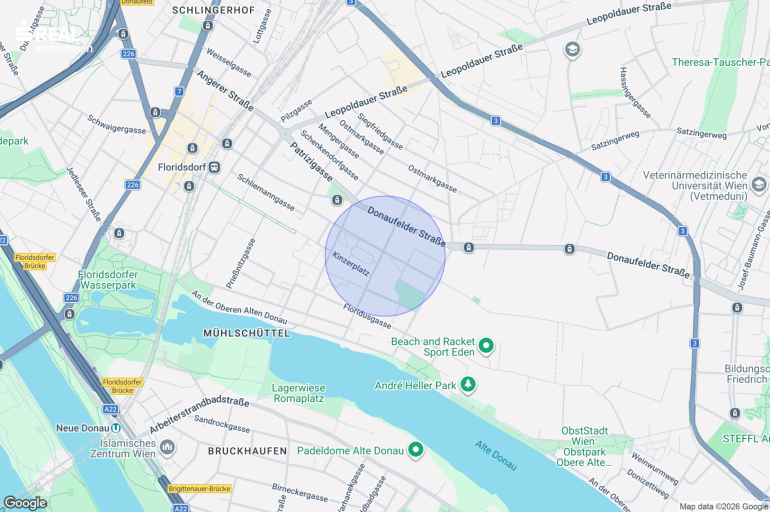Click the Brigittenauer-Brücke yellow label

(x=199, y=488)
